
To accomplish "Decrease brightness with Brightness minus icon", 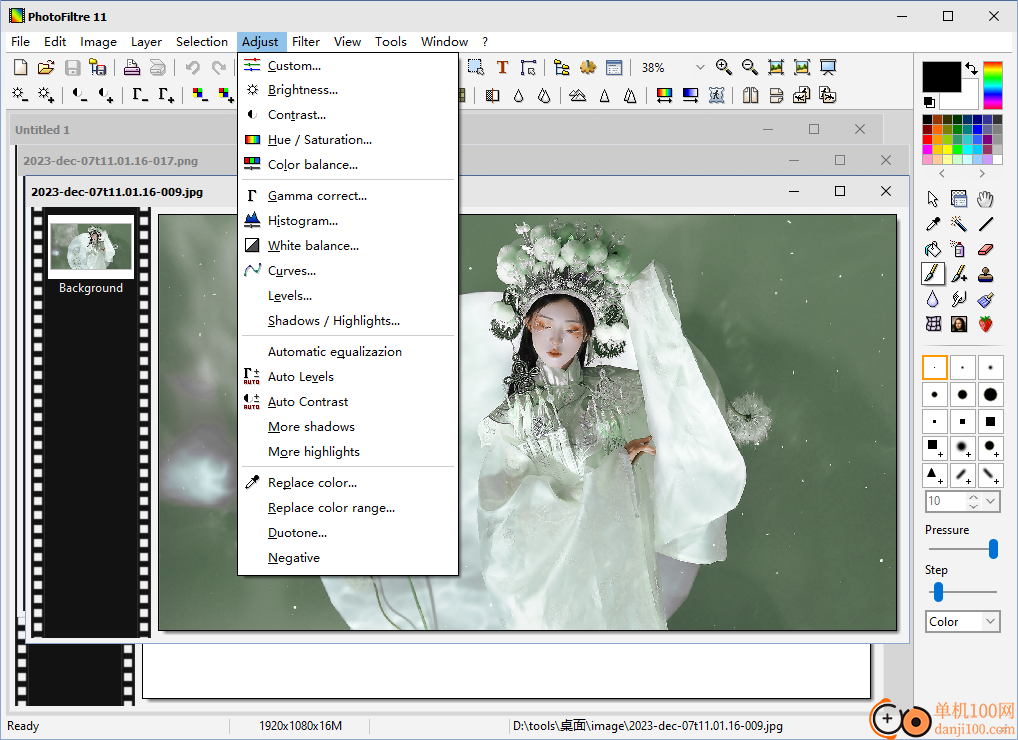I will (20, 95).
